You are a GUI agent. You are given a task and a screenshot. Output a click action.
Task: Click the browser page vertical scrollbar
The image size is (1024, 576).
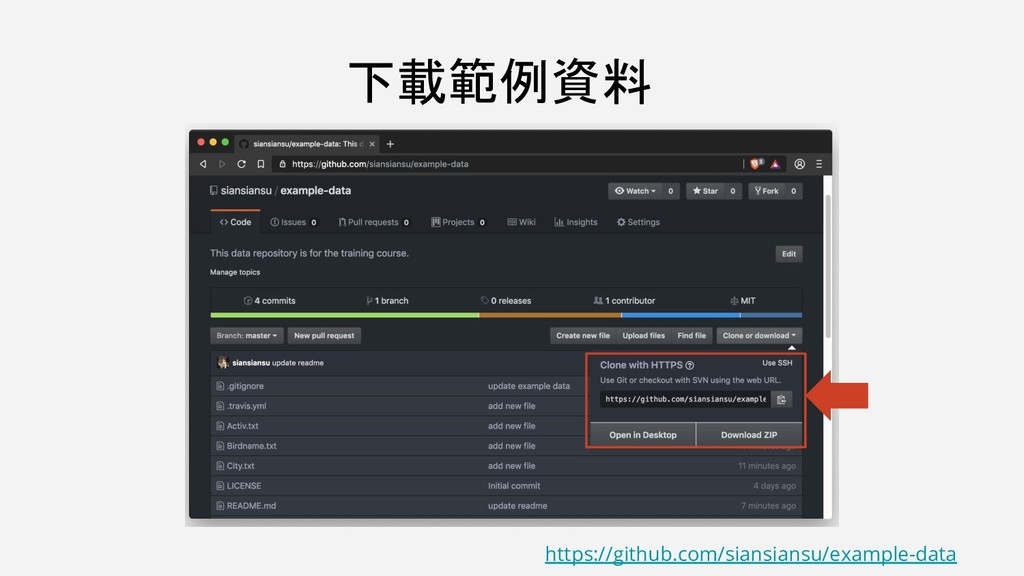pos(827,266)
